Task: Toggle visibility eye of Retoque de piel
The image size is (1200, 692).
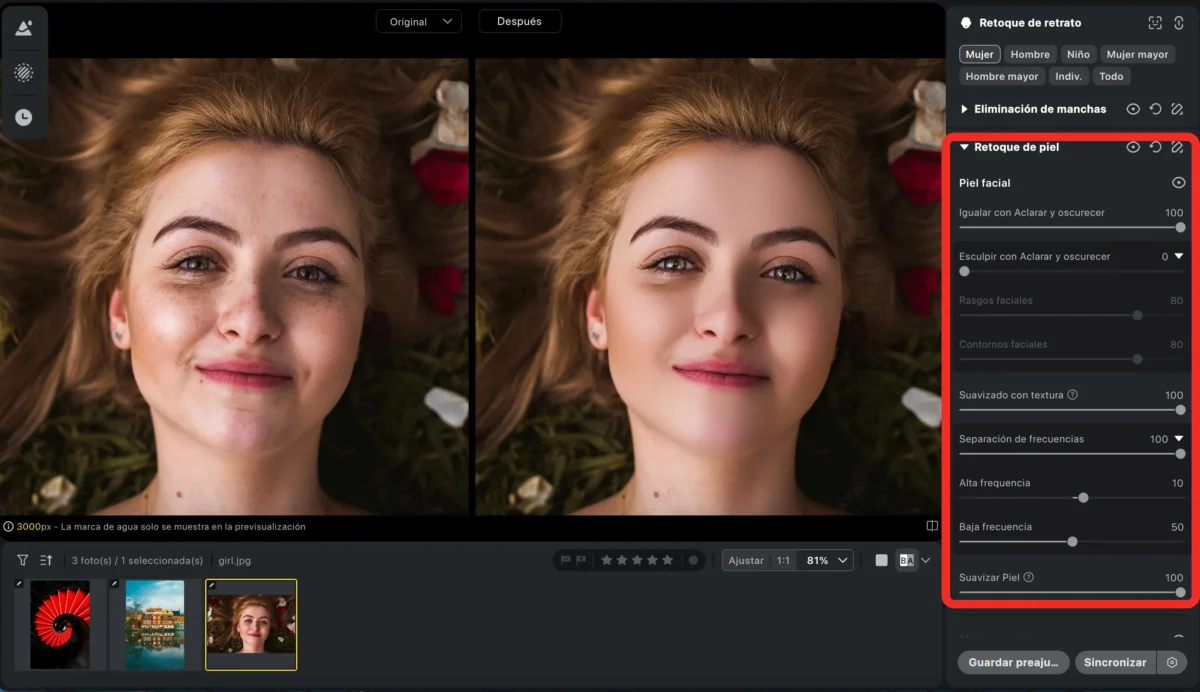Action: [x=1133, y=147]
